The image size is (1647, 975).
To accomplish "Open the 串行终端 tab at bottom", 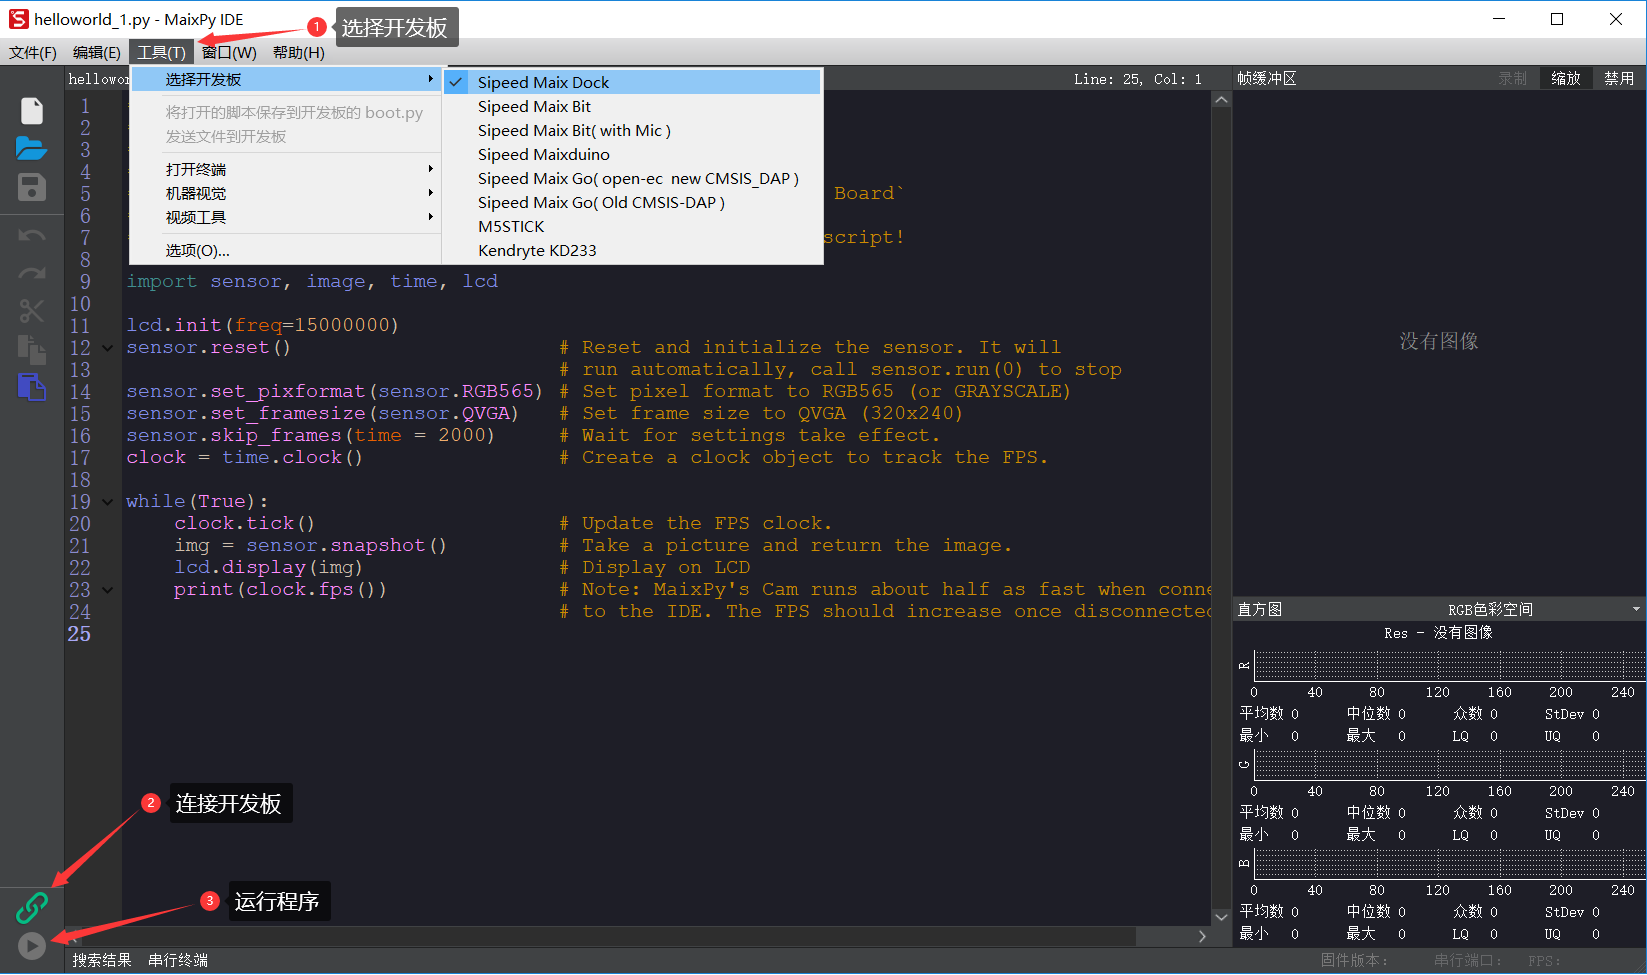I will 178,960.
